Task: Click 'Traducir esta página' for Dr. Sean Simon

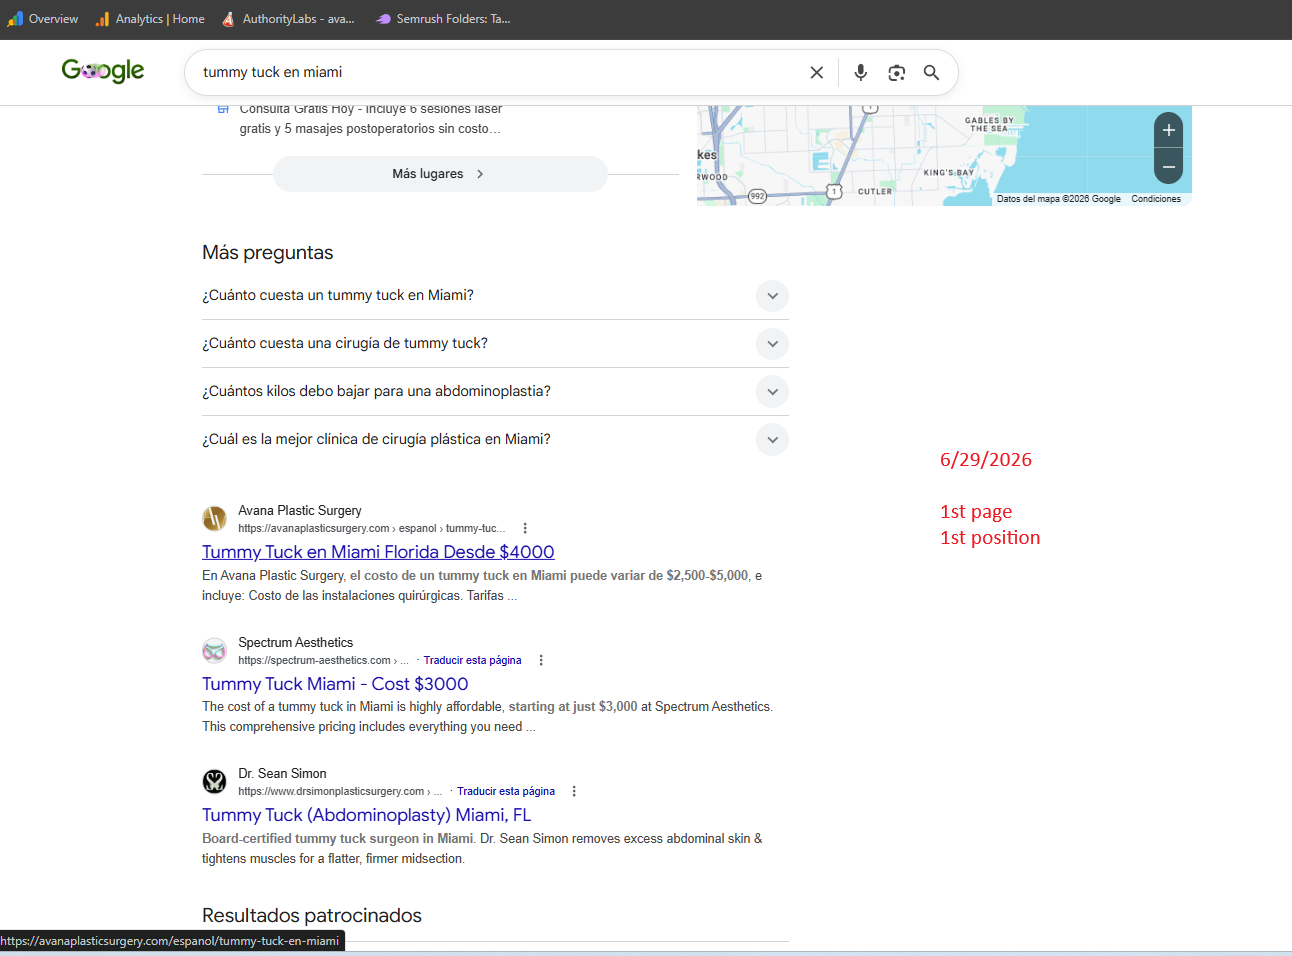Action: click(506, 791)
